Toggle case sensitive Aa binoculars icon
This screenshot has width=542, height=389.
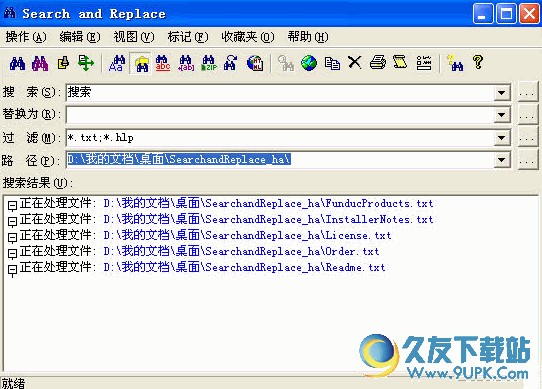pyautogui.click(x=117, y=63)
